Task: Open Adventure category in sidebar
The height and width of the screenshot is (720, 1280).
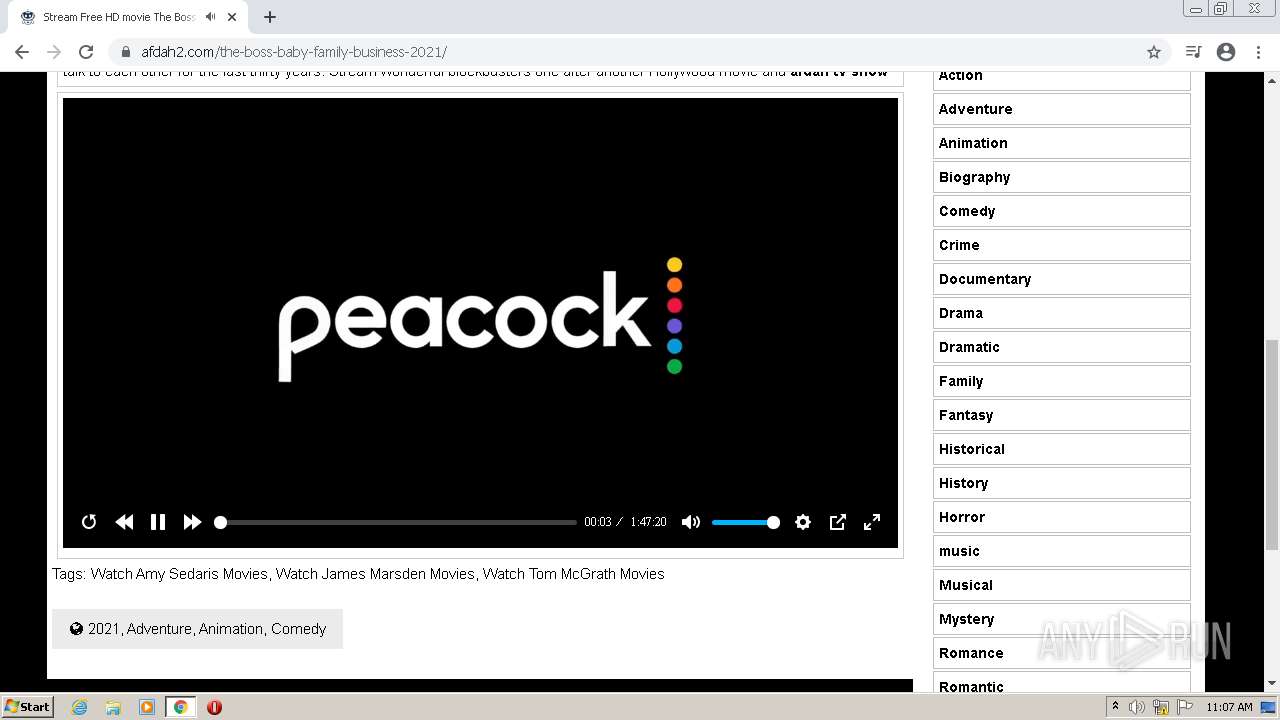Action: 1061,109
